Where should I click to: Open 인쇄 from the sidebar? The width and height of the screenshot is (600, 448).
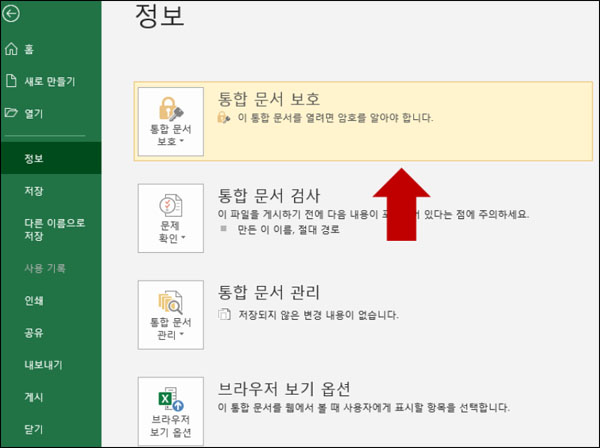pyautogui.click(x=34, y=300)
